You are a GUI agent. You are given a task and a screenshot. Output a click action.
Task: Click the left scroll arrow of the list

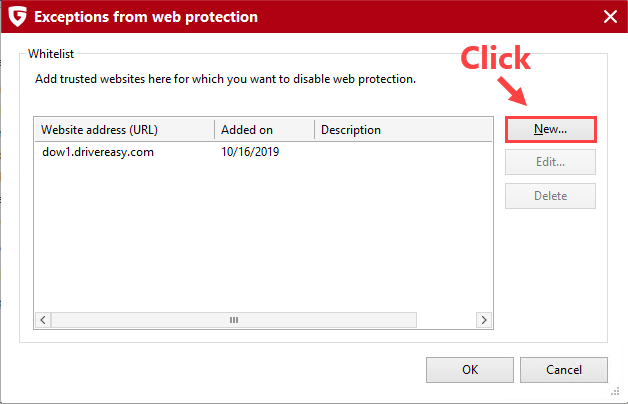click(x=43, y=320)
